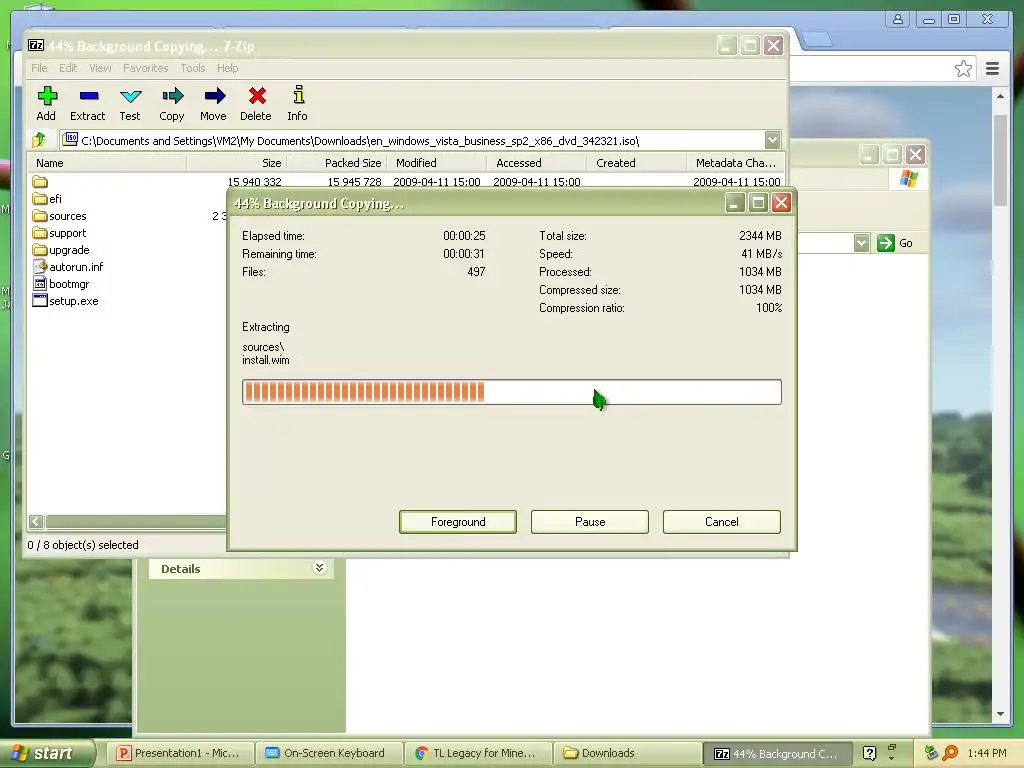1024x768 pixels.
Task: Open the Chrome hamburger menu
Action: tap(992, 68)
